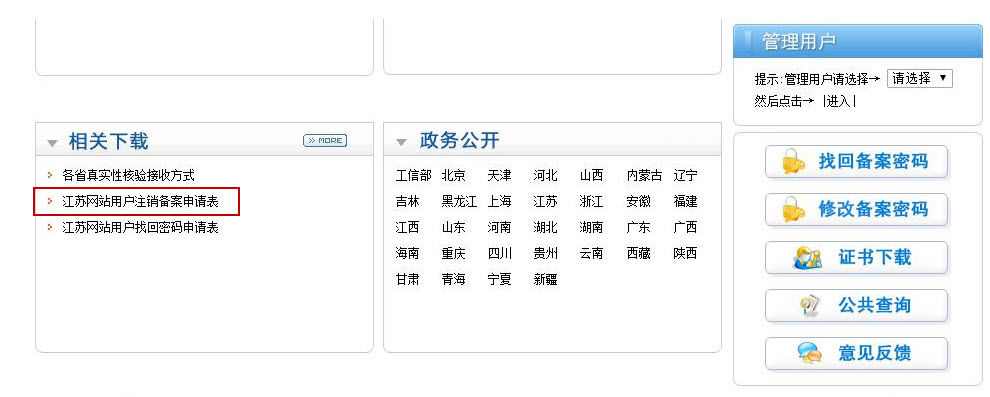
Task: Click the chat bubble icon beside 意见反馈
Action: pos(809,353)
